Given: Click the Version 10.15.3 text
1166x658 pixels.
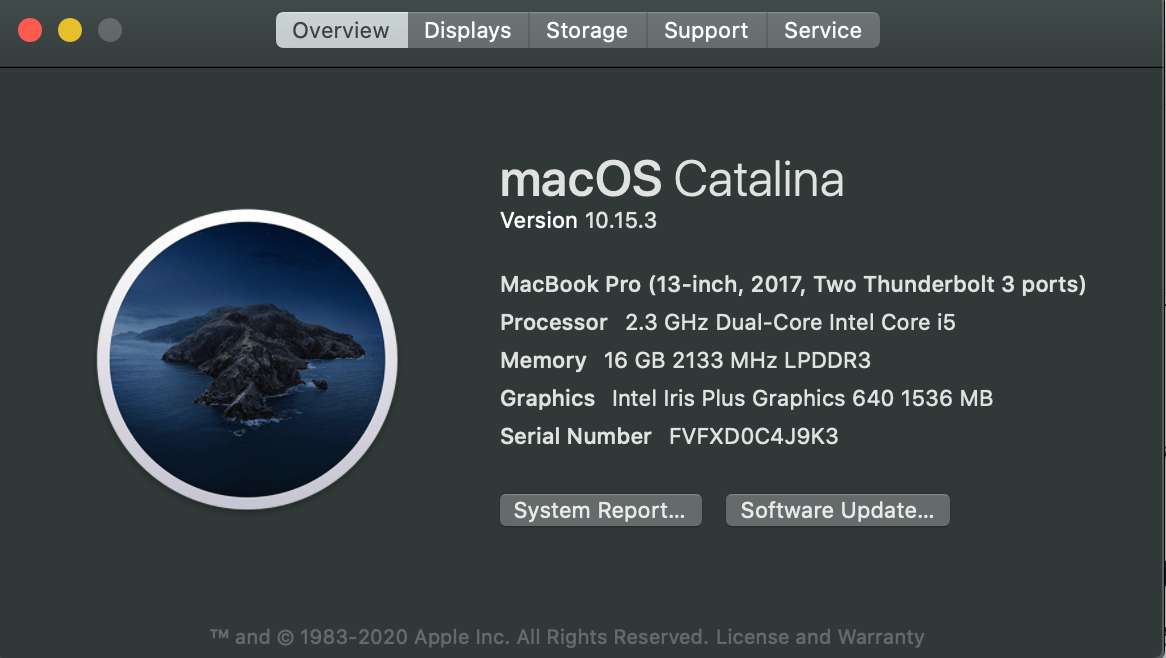Looking at the screenshot, I should (x=578, y=220).
